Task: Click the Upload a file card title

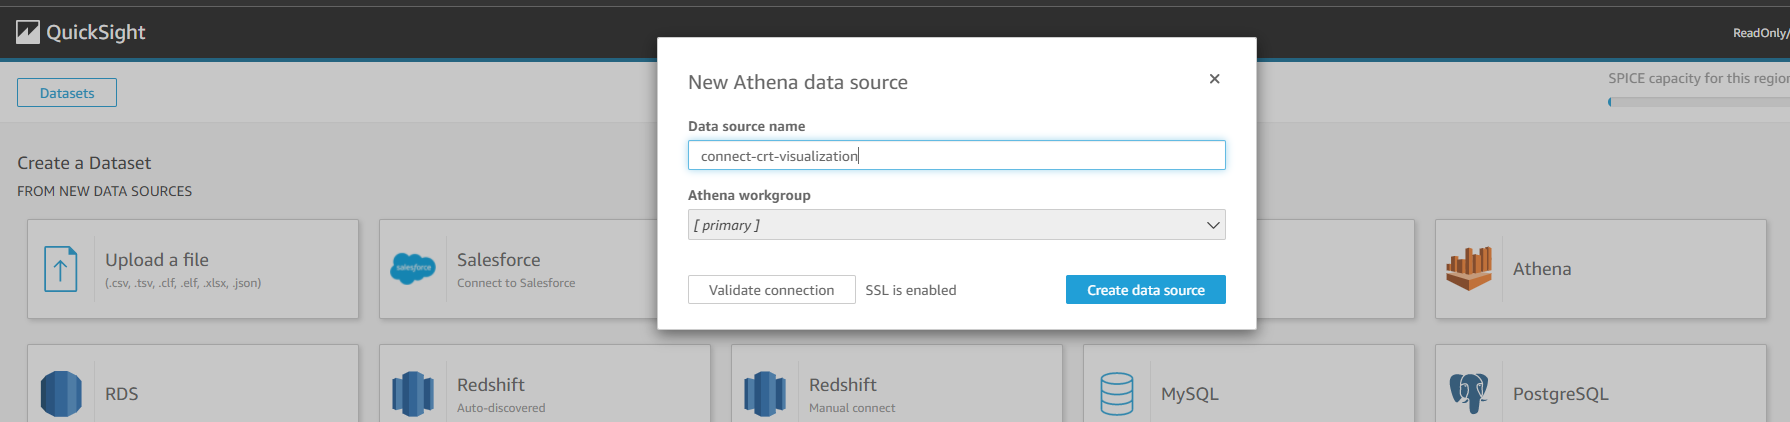Action: pyautogui.click(x=157, y=260)
